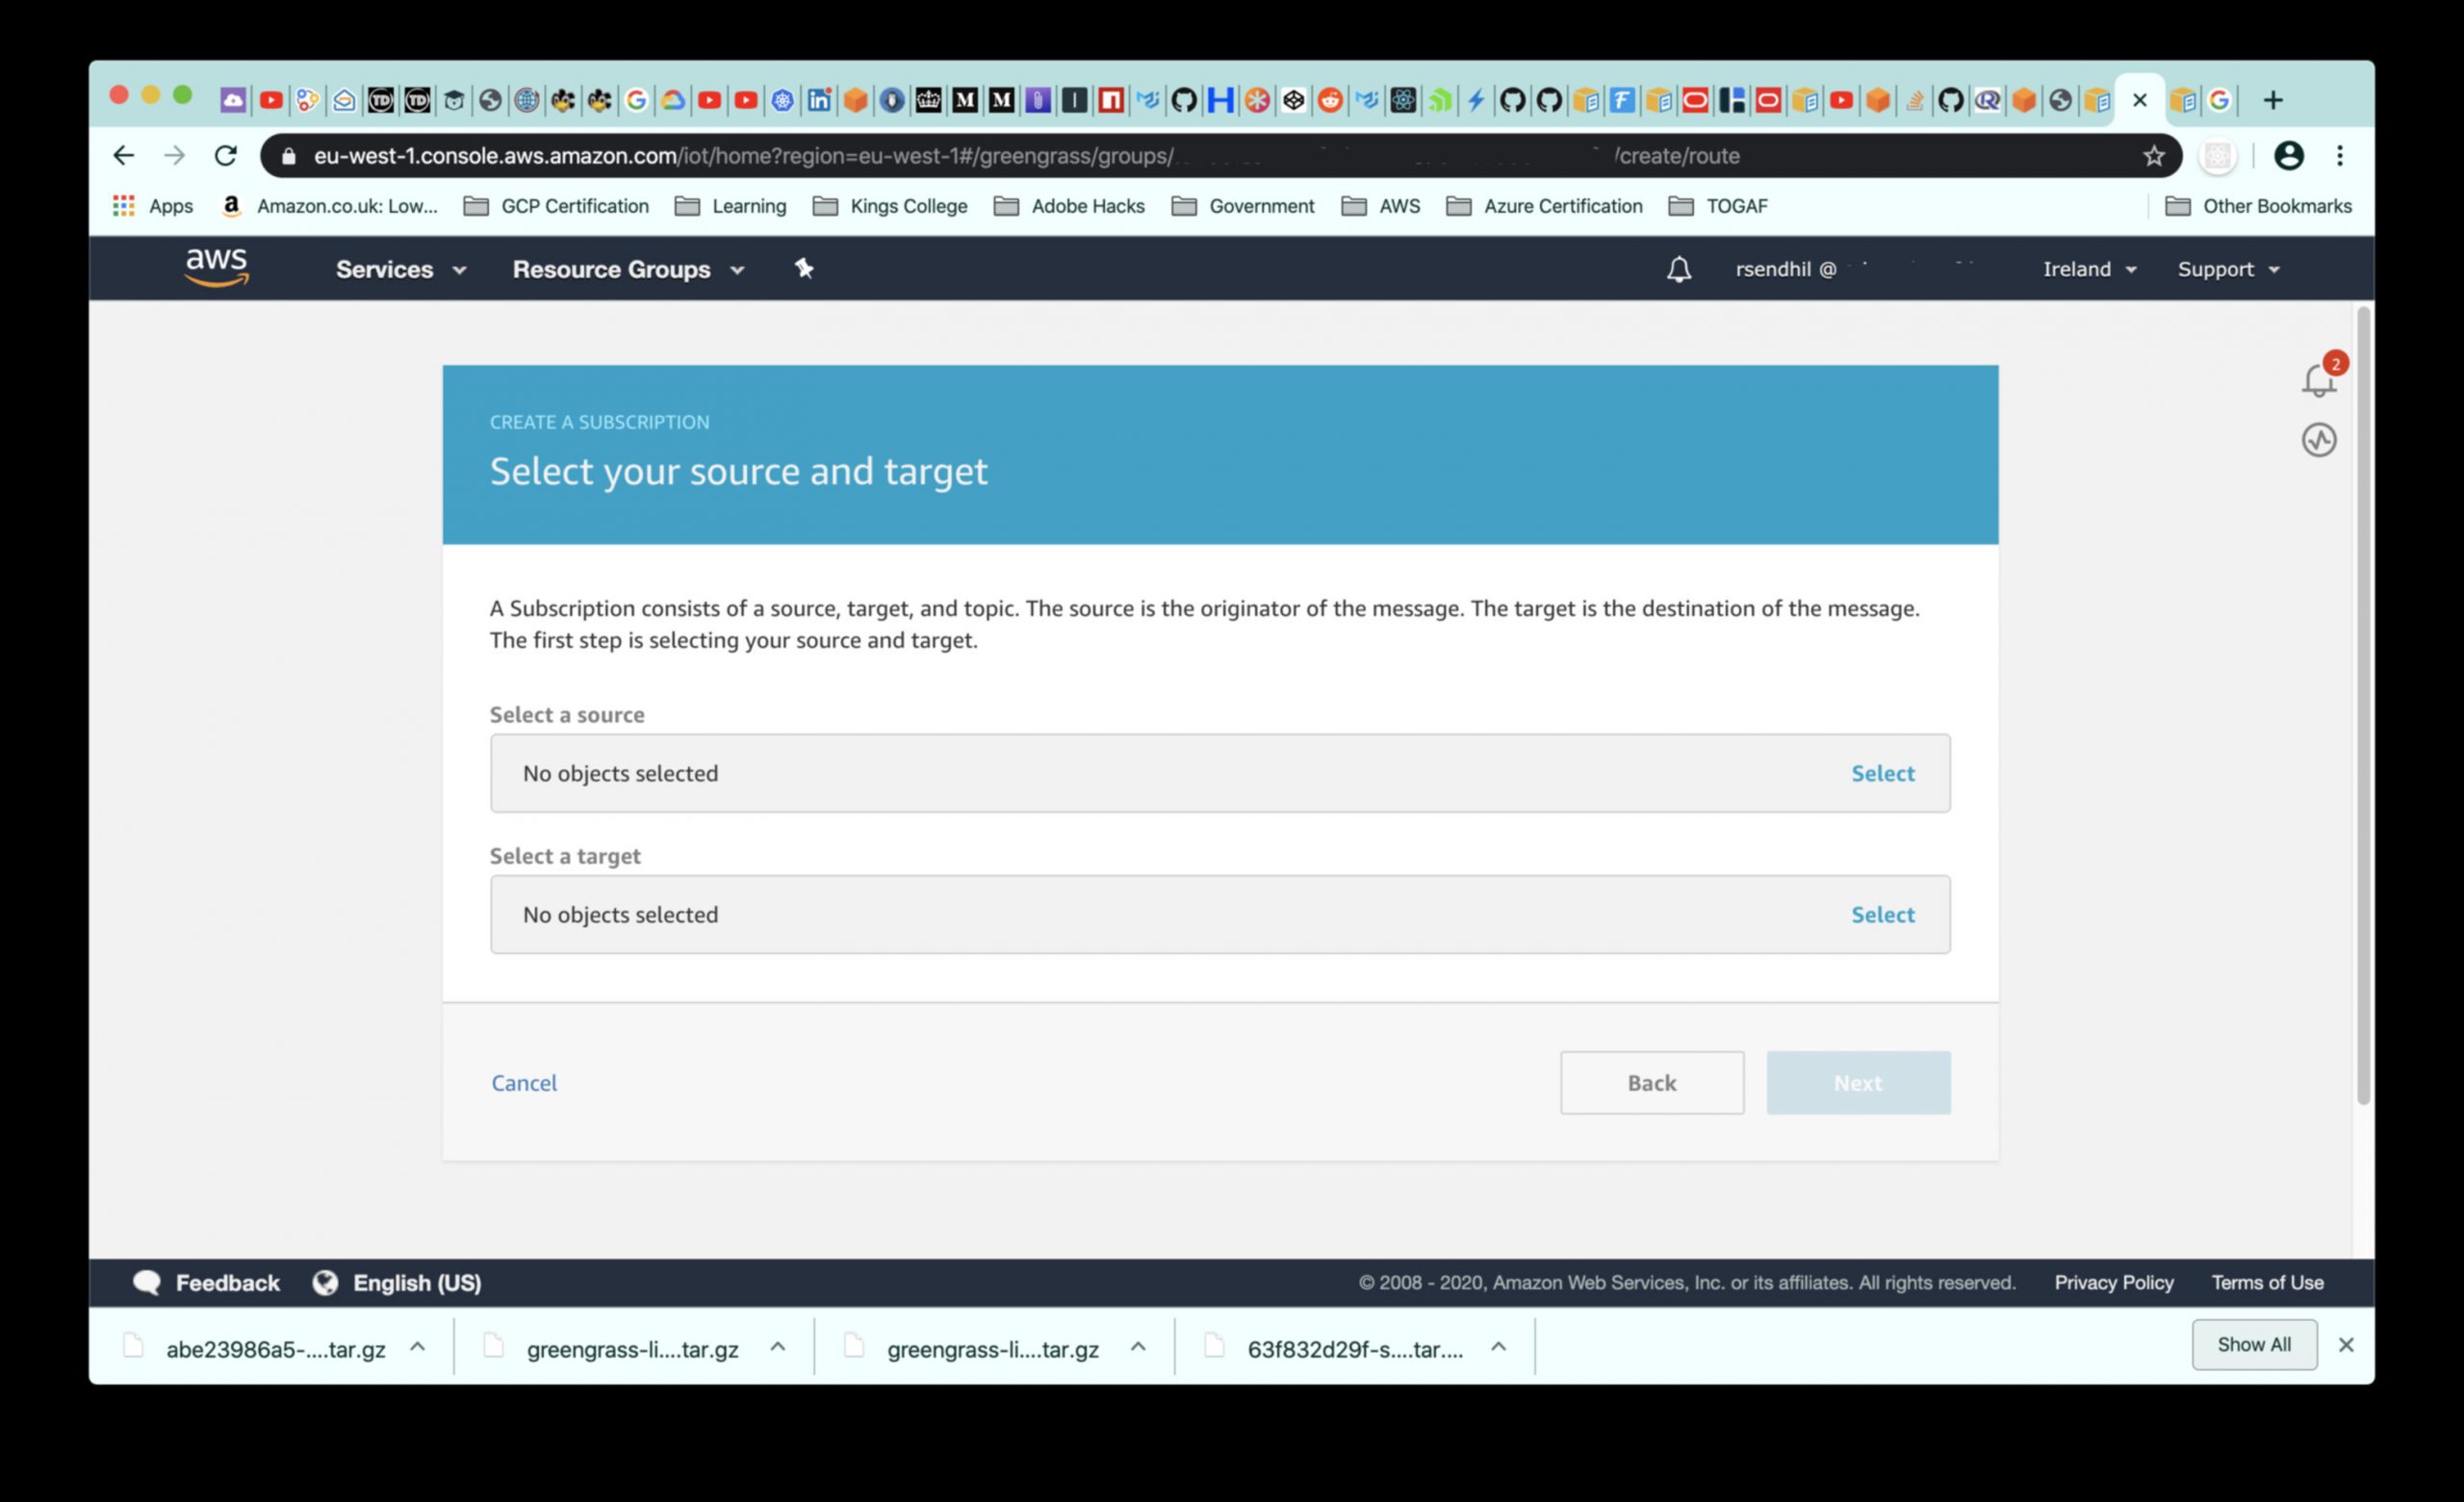Open the Chrome profile avatar icon

point(2288,156)
